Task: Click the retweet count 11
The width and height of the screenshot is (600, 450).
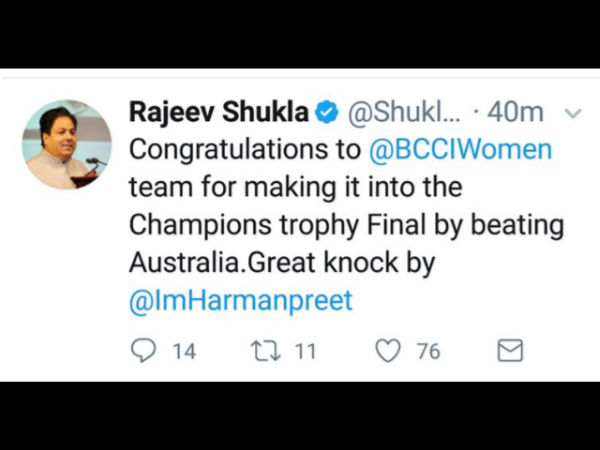Action: [306, 351]
